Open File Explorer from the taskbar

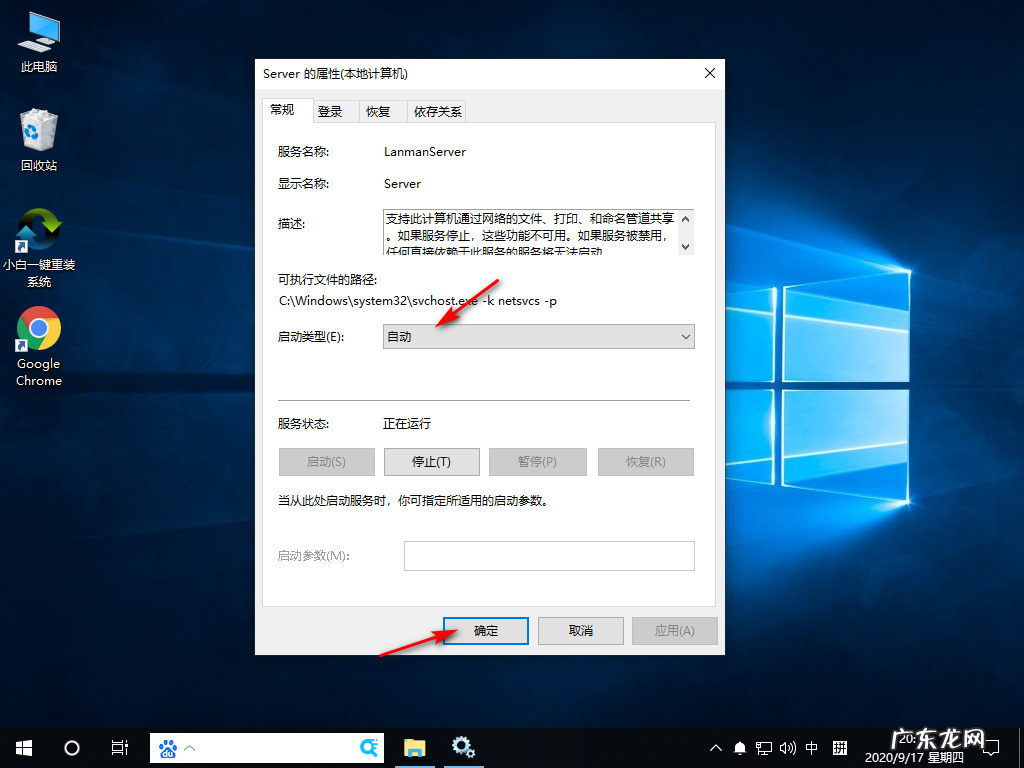click(414, 747)
